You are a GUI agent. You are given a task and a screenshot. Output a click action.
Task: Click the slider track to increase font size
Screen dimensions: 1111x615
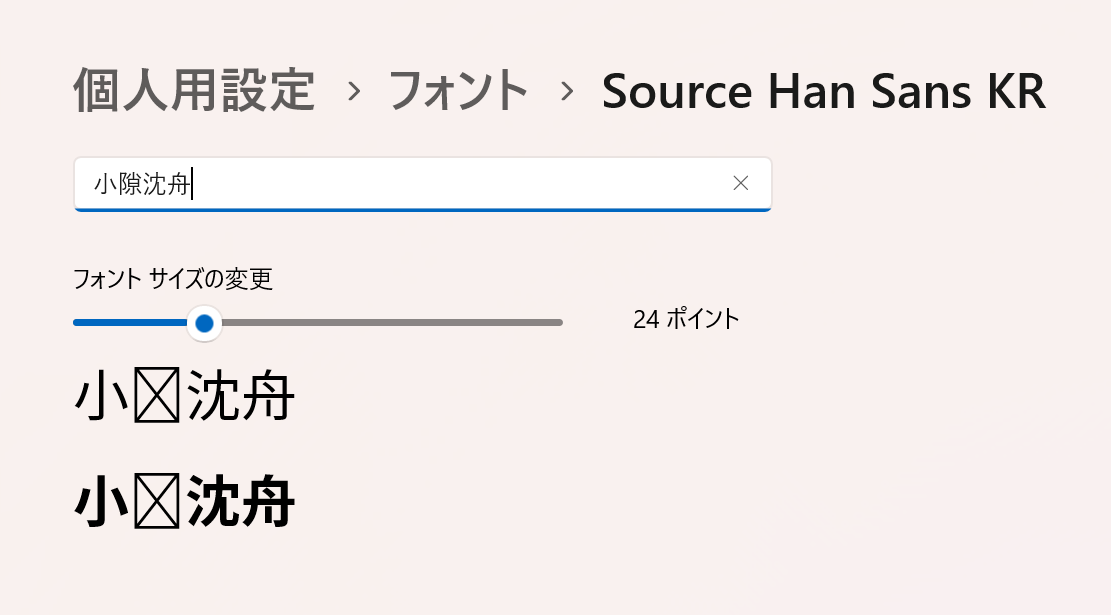[x=400, y=323]
